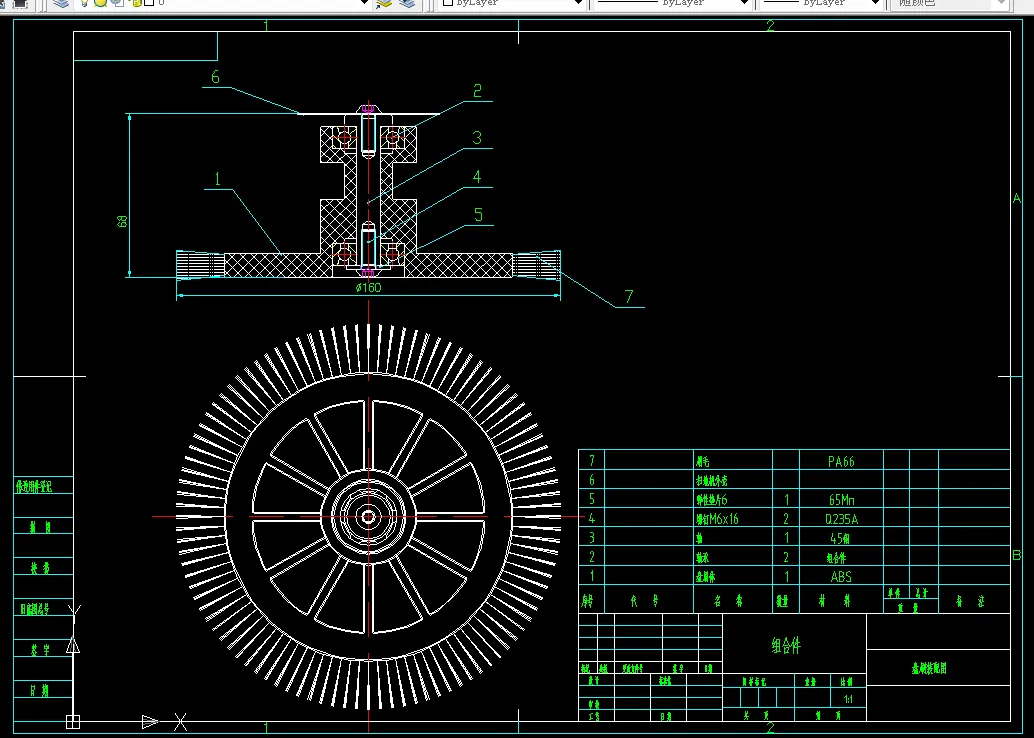Select balloon number 6 in section view
Viewport: 1034px width, 738px height.
tap(215, 77)
